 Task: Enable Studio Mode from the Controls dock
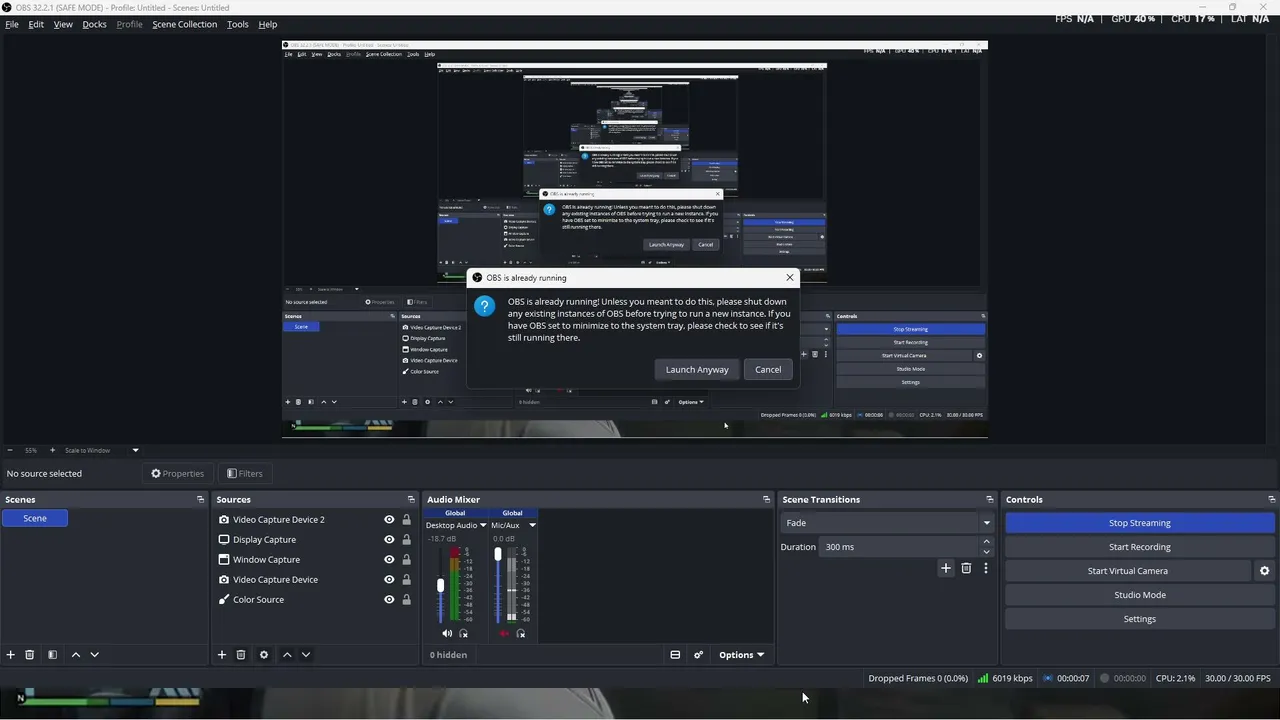(1140, 595)
